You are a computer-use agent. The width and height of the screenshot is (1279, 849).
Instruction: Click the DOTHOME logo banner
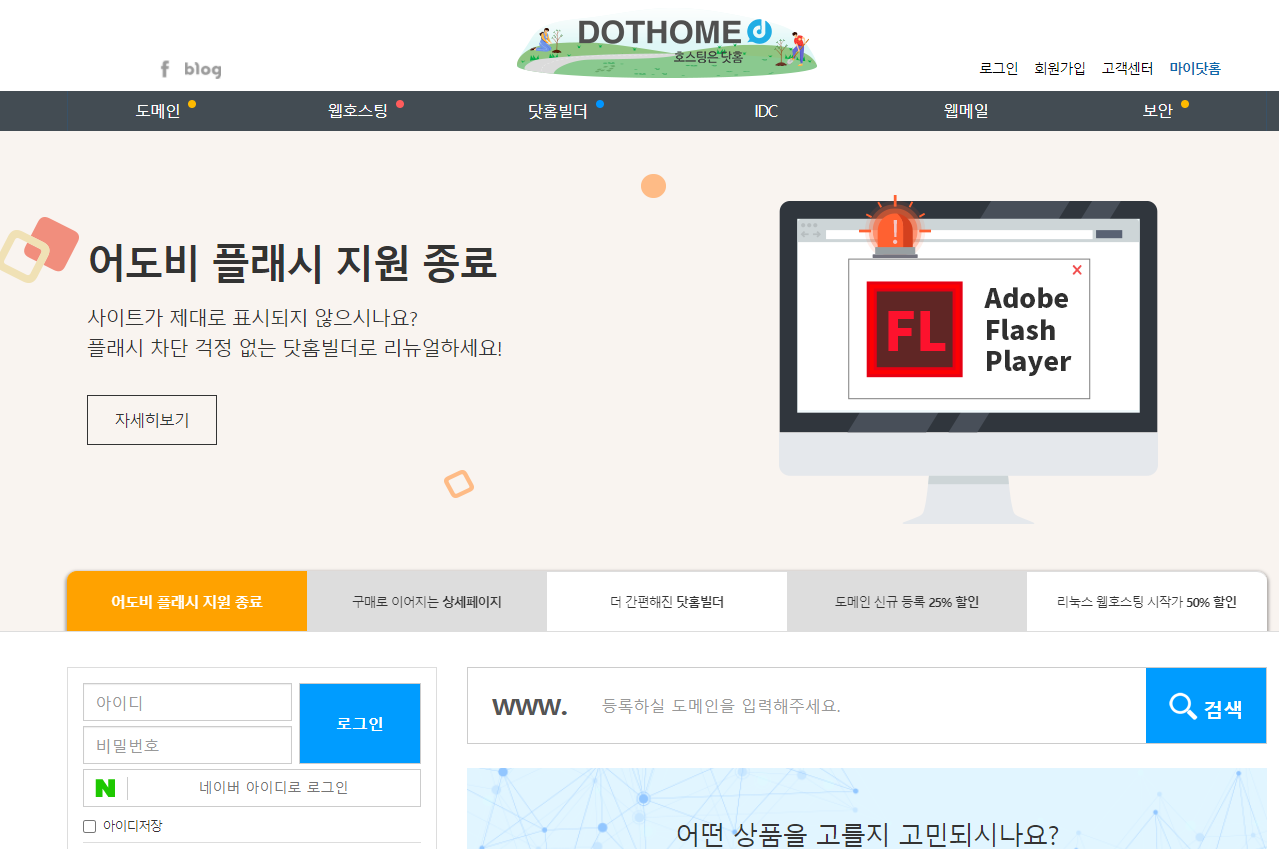coord(667,45)
